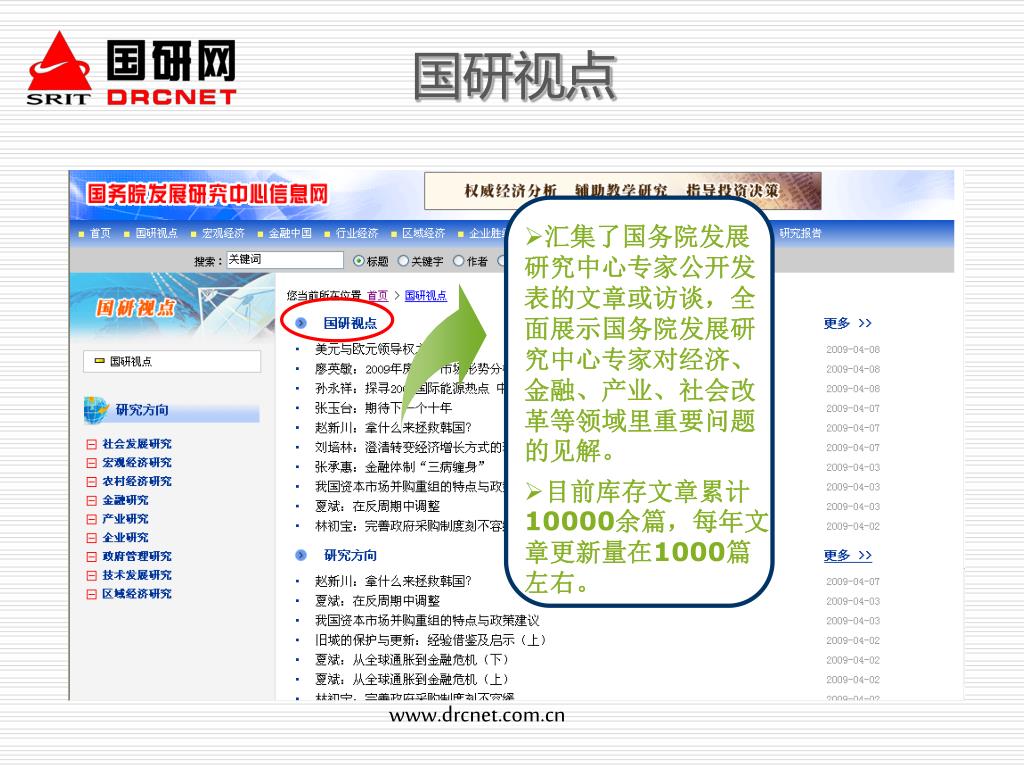The image size is (1024, 768).
Task: Open article 张玉台：期待下一个十年
Action: point(383,408)
